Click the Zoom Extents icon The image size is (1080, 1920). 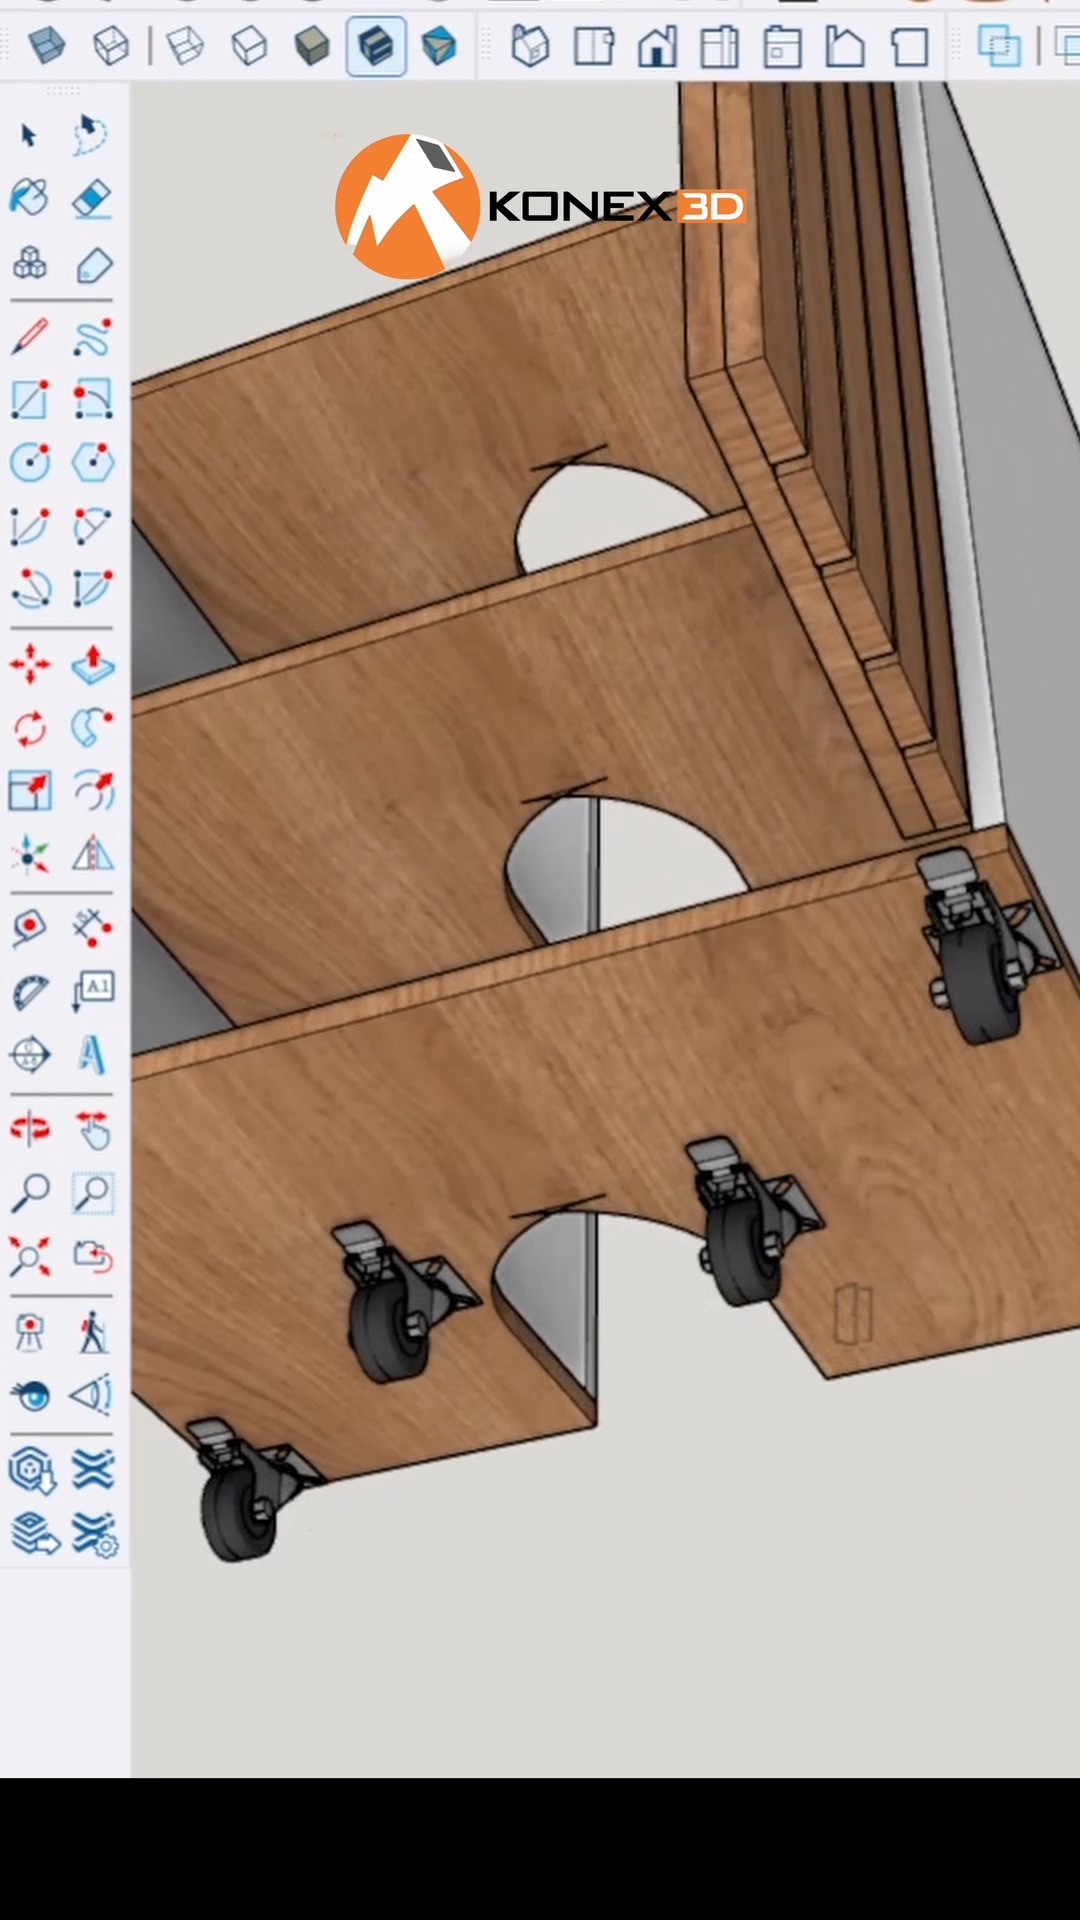coord(29,1257)
